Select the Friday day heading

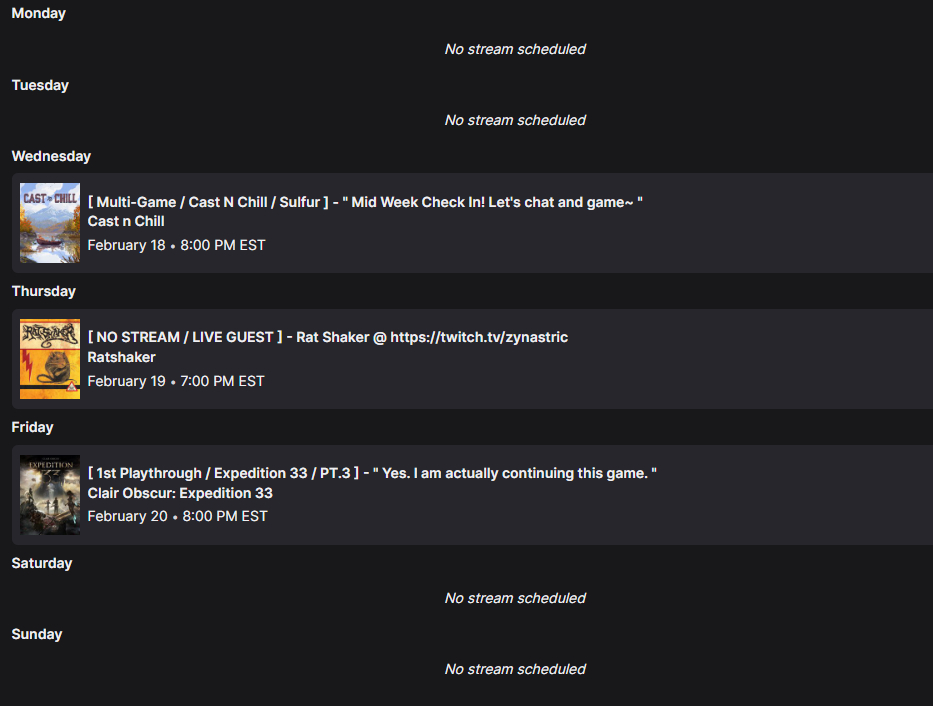32,427
